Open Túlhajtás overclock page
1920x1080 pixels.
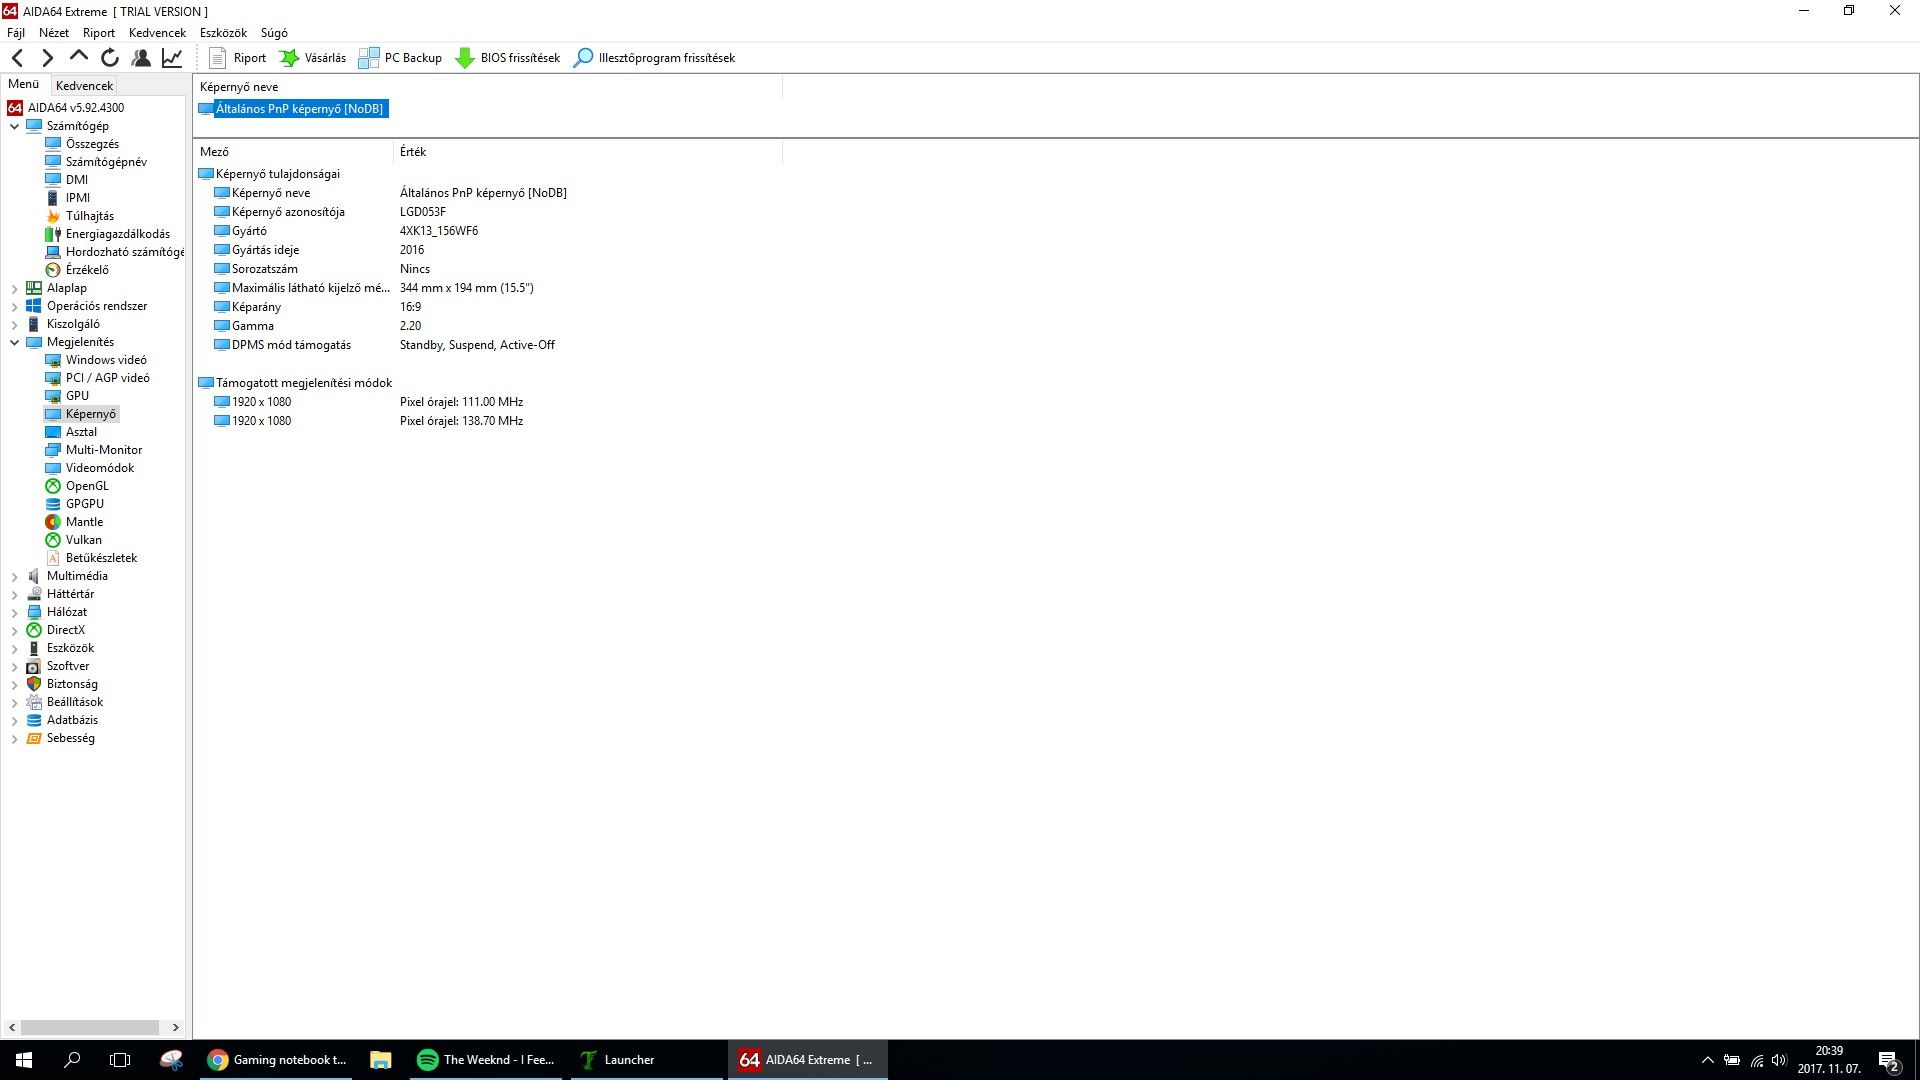point(90,216)
